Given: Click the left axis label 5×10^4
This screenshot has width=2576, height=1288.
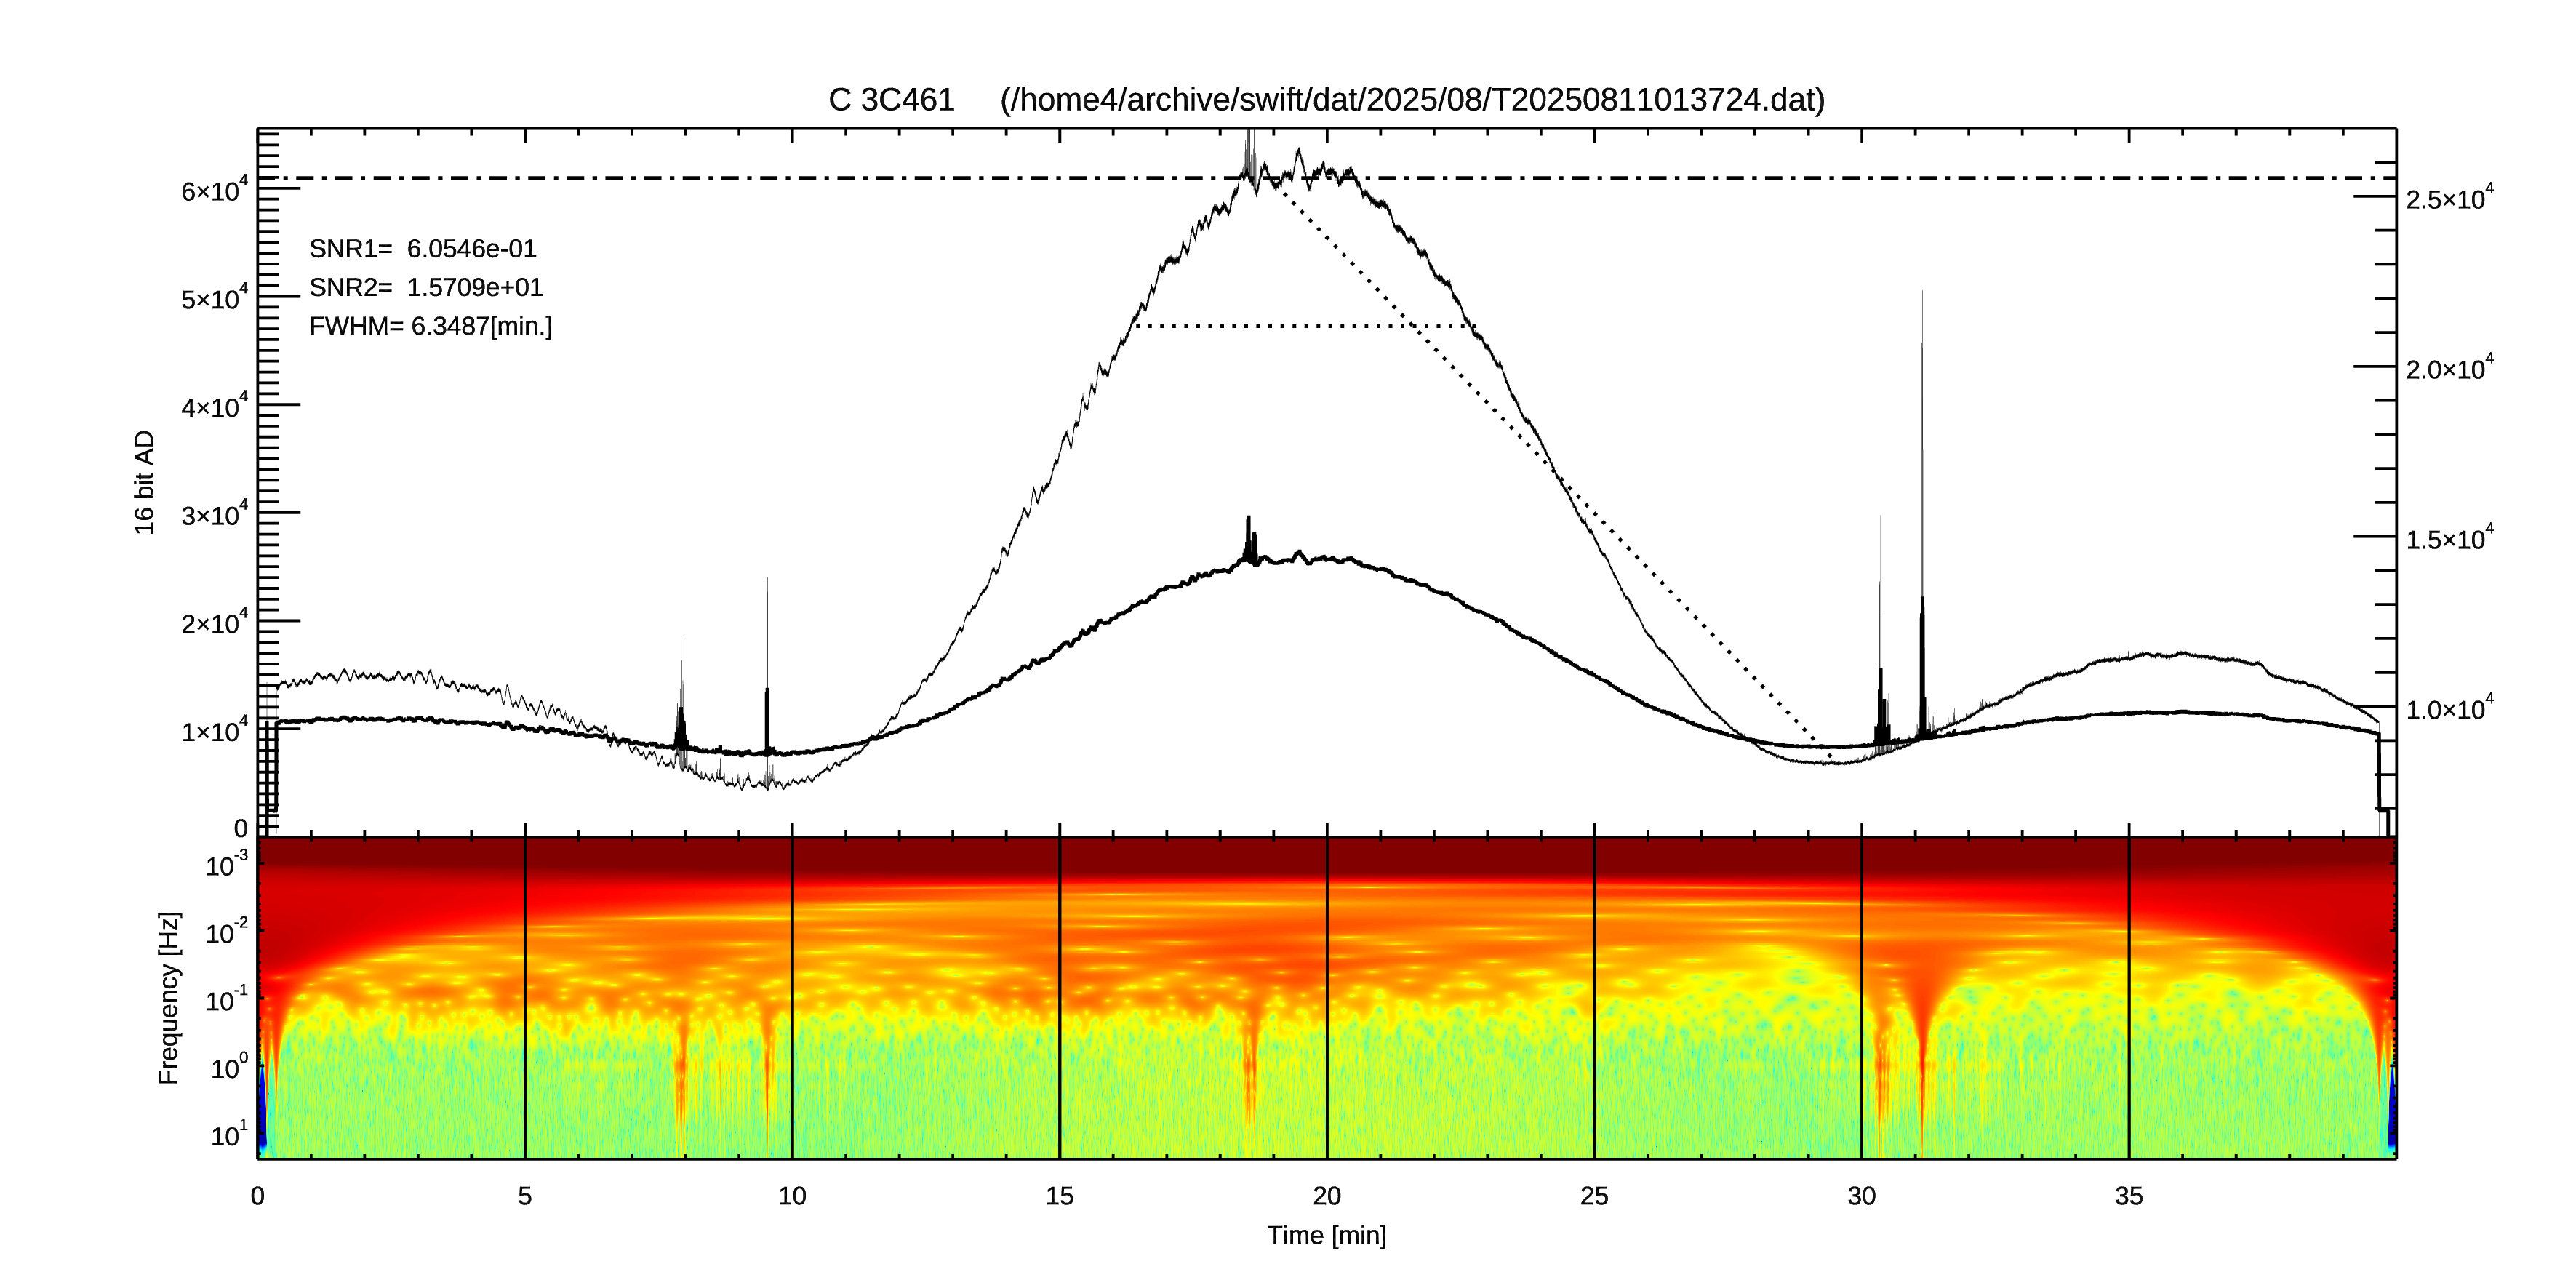Looking at the screenshot, I should click(x=214, y=298).
